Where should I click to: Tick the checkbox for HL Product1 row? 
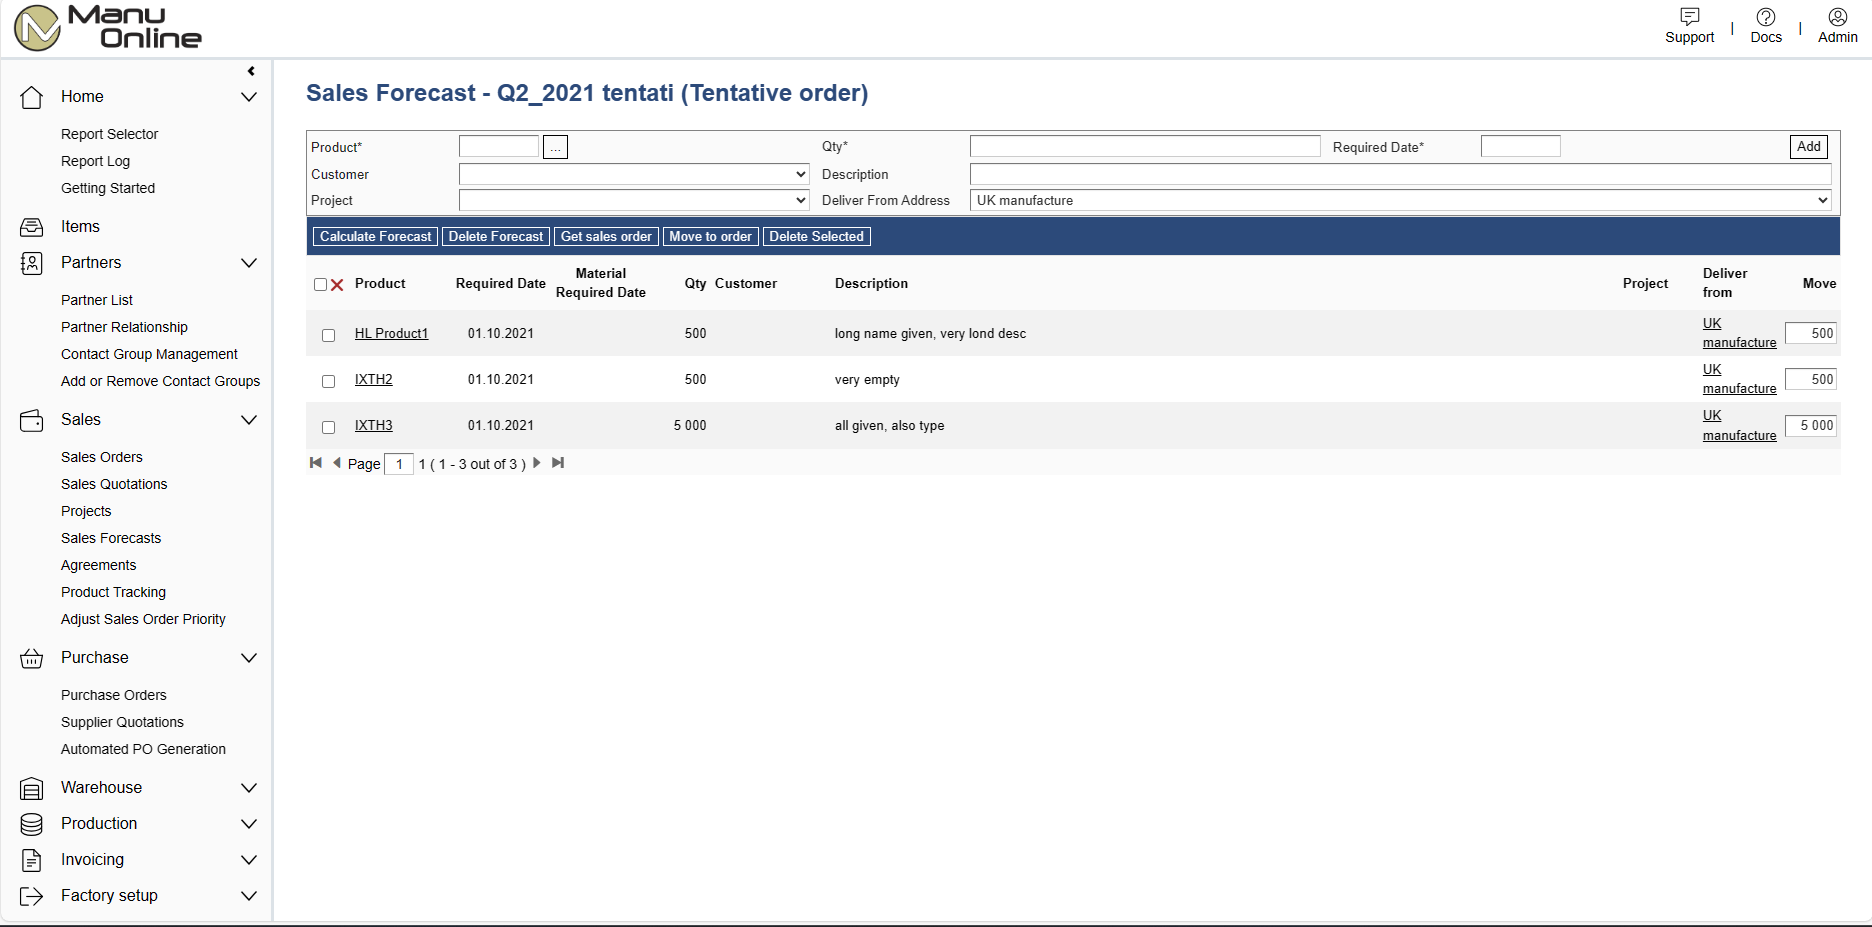328,335
